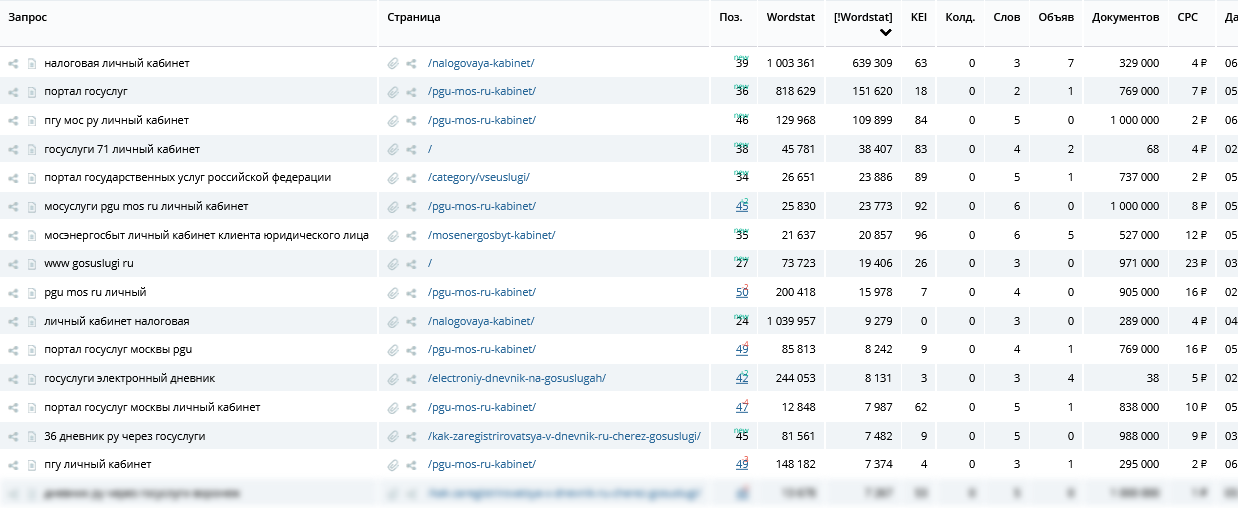Click paperclip icon next to /electroniy-dnevnik-na-gosuslugah/
Viewport: 1238px width, 508px height.
coord(393,379)
